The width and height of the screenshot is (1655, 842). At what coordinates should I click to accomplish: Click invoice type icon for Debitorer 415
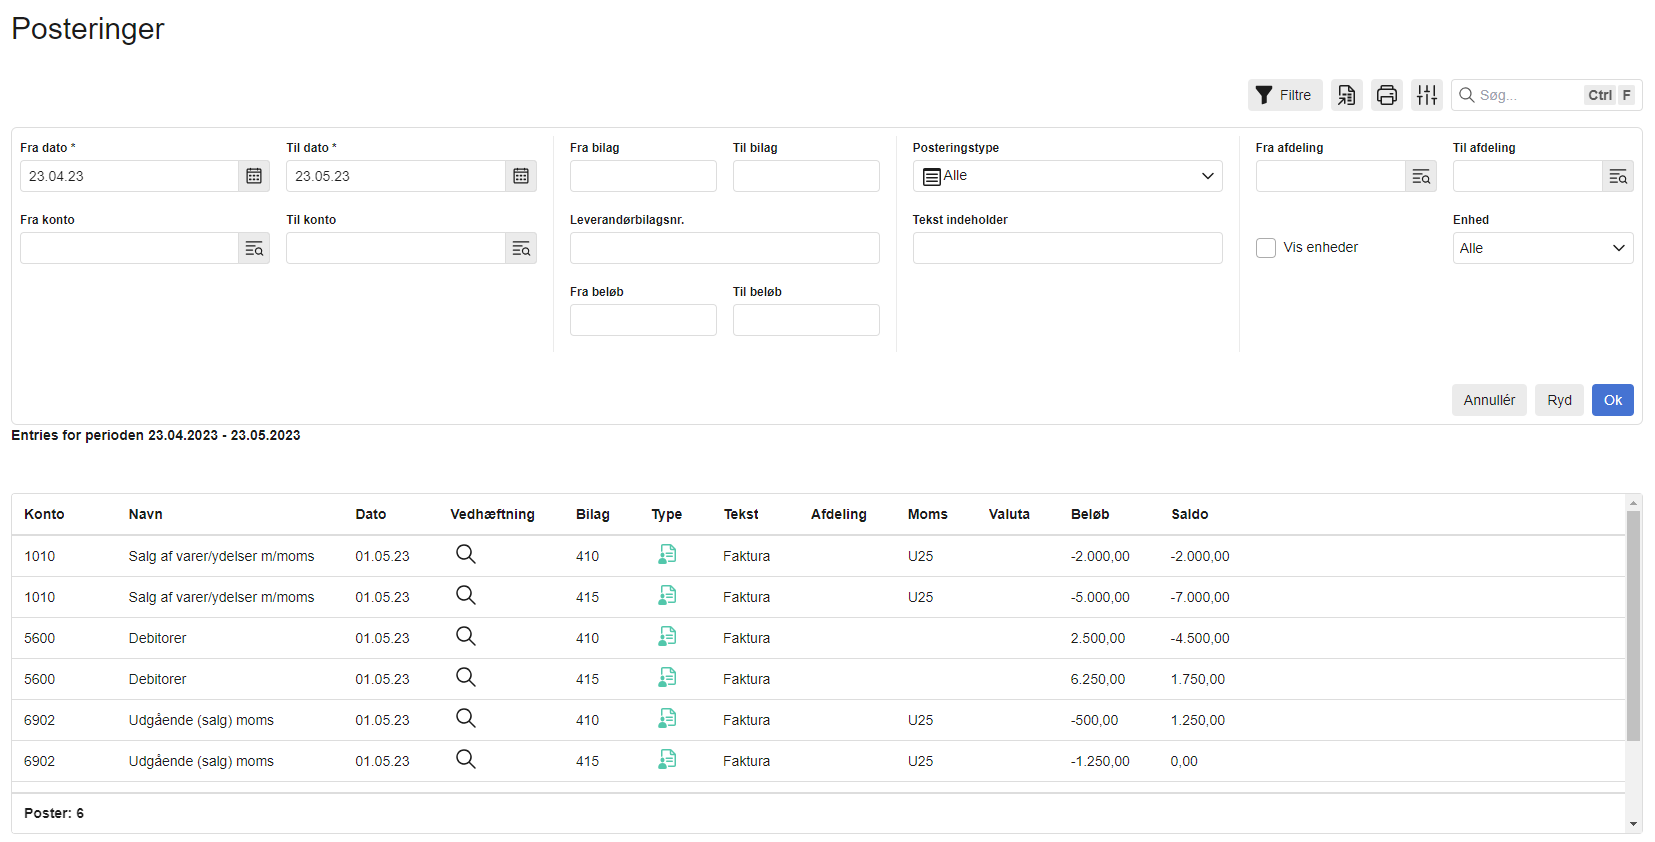(x=667, y=678)
